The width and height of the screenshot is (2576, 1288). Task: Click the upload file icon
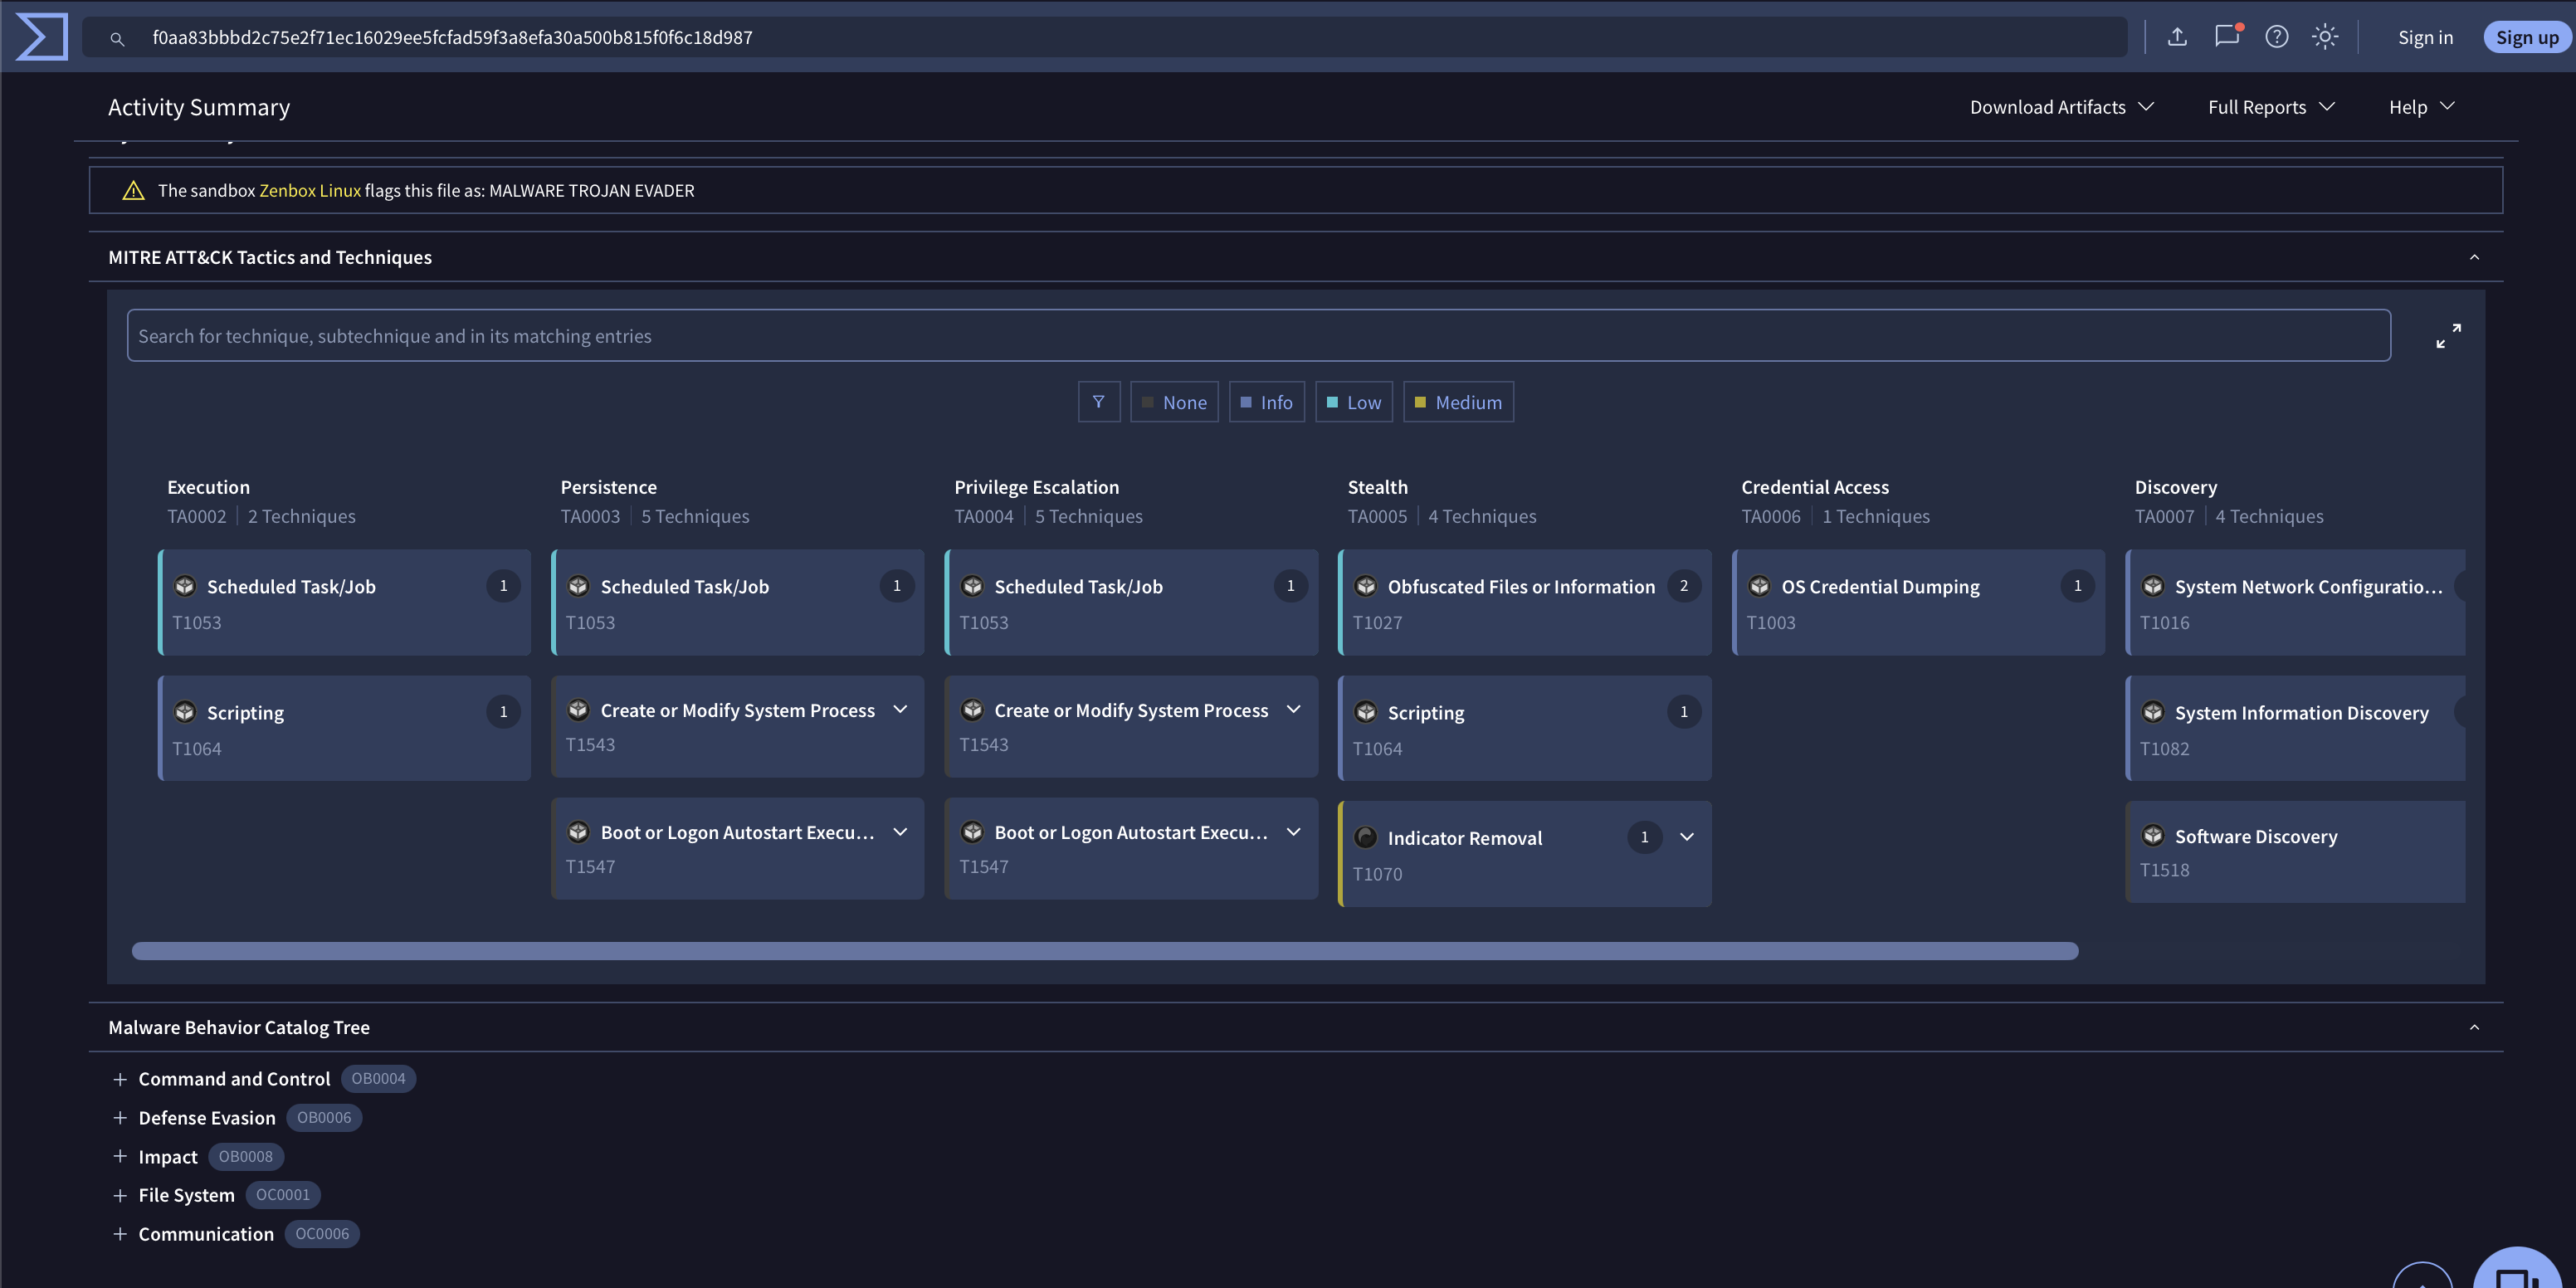[x=2177, y=37]
